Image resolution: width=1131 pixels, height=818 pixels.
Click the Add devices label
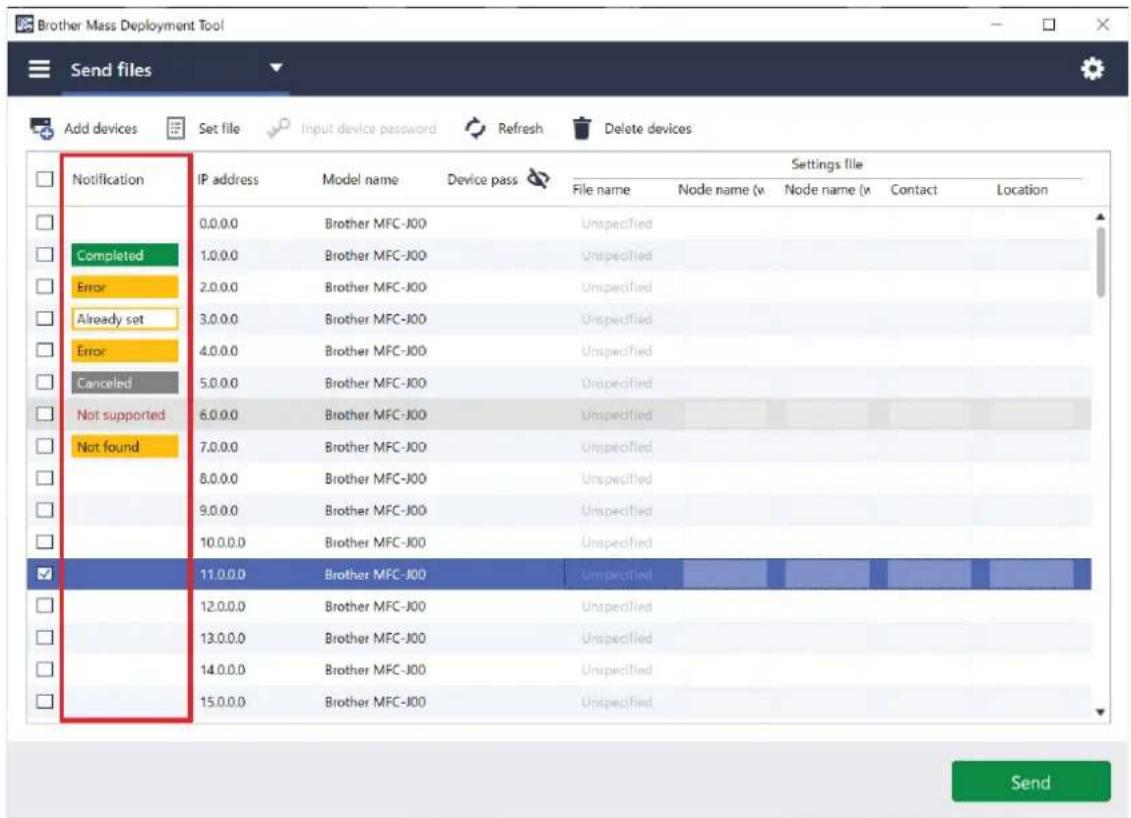pyautogui.click(x=100, y=128)
